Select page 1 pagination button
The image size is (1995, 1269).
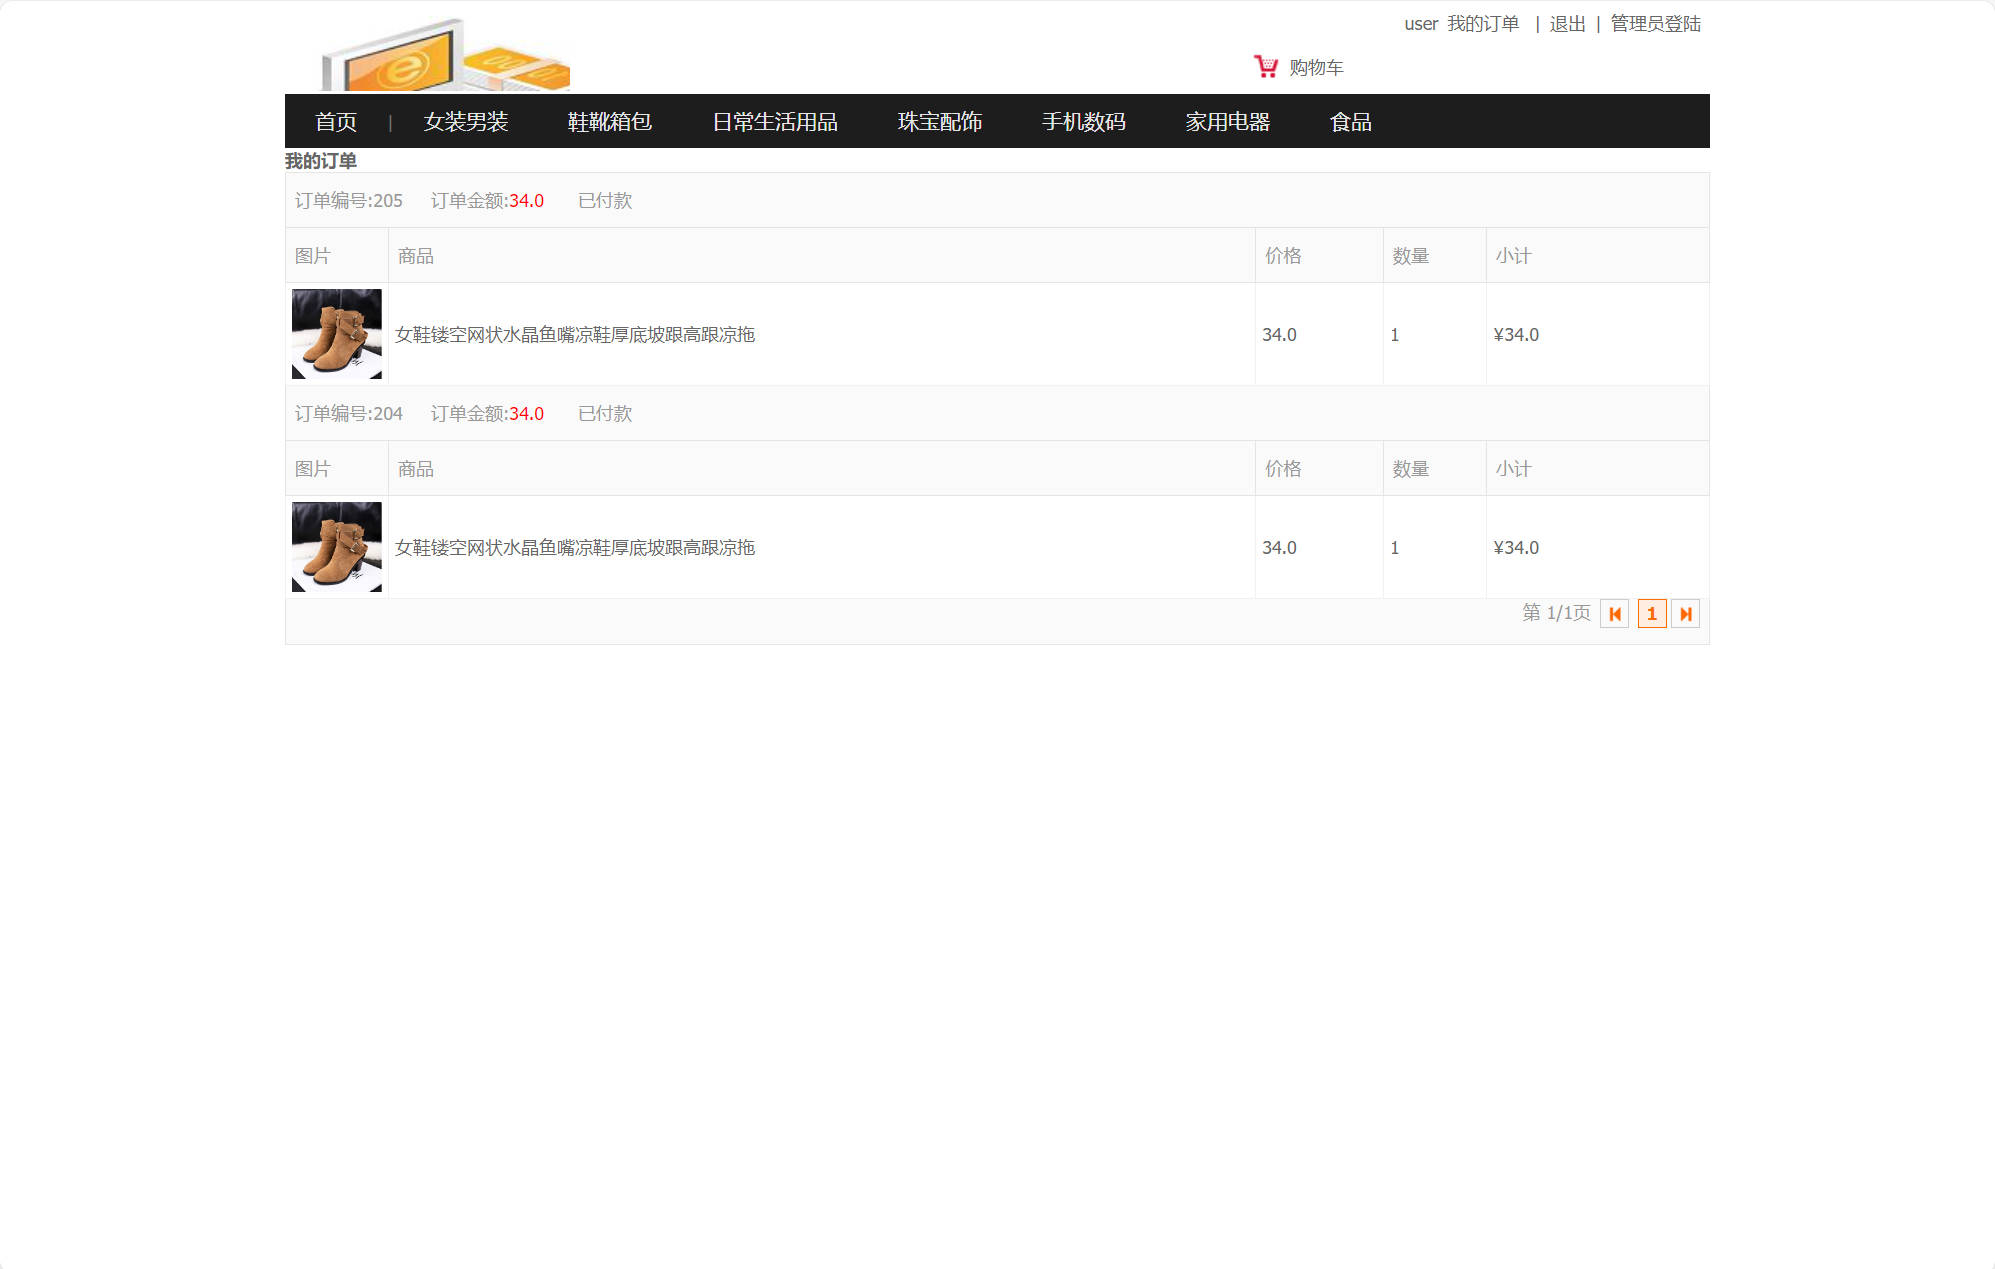pos(1651,614)
